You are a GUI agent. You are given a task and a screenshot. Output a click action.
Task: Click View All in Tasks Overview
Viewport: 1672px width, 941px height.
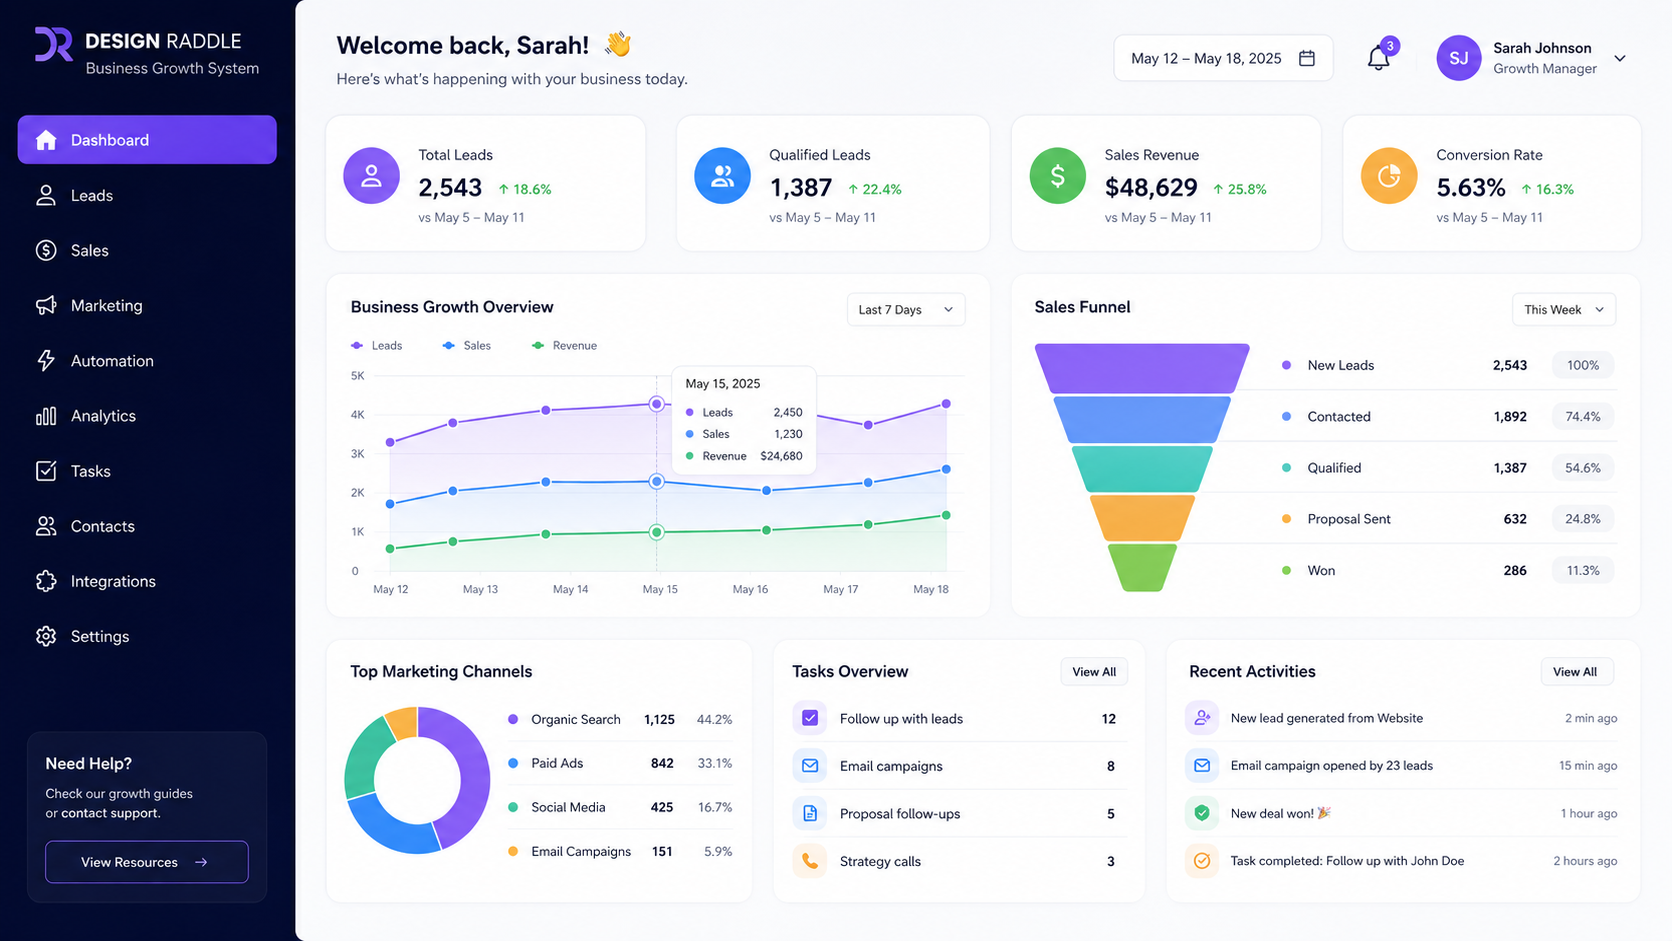click(1094, 672)
